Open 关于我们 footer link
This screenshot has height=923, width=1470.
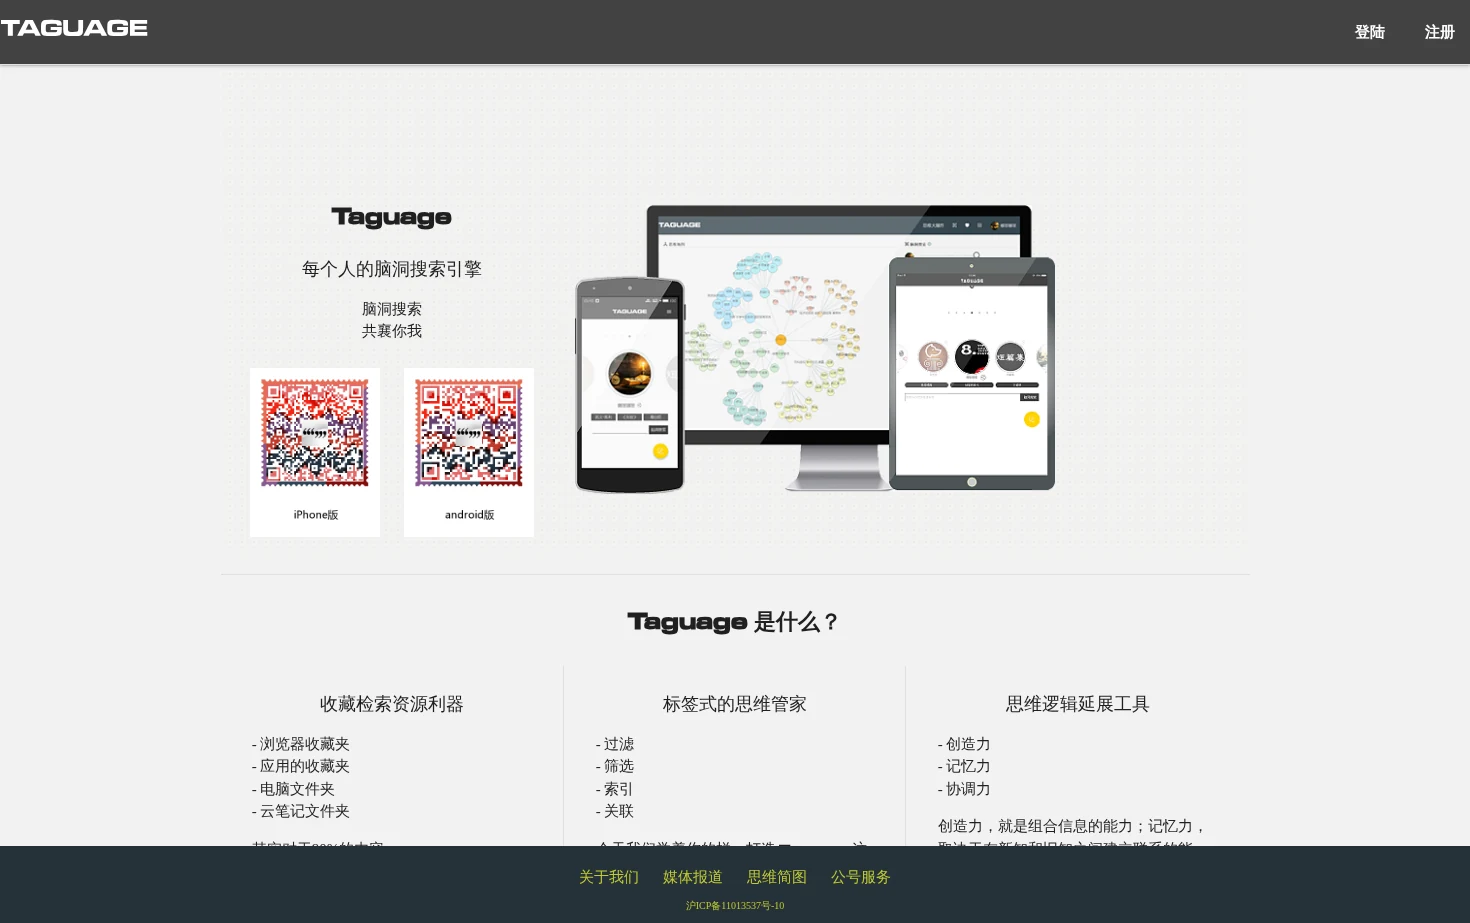point(609,877)
